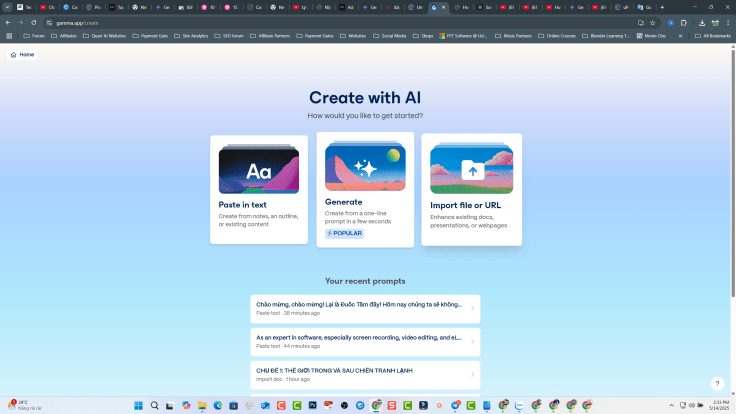Expand the 'Chào mừng, chào mừng' recent prompt chevron
This screenshot has width=736, height=414.
472,309
